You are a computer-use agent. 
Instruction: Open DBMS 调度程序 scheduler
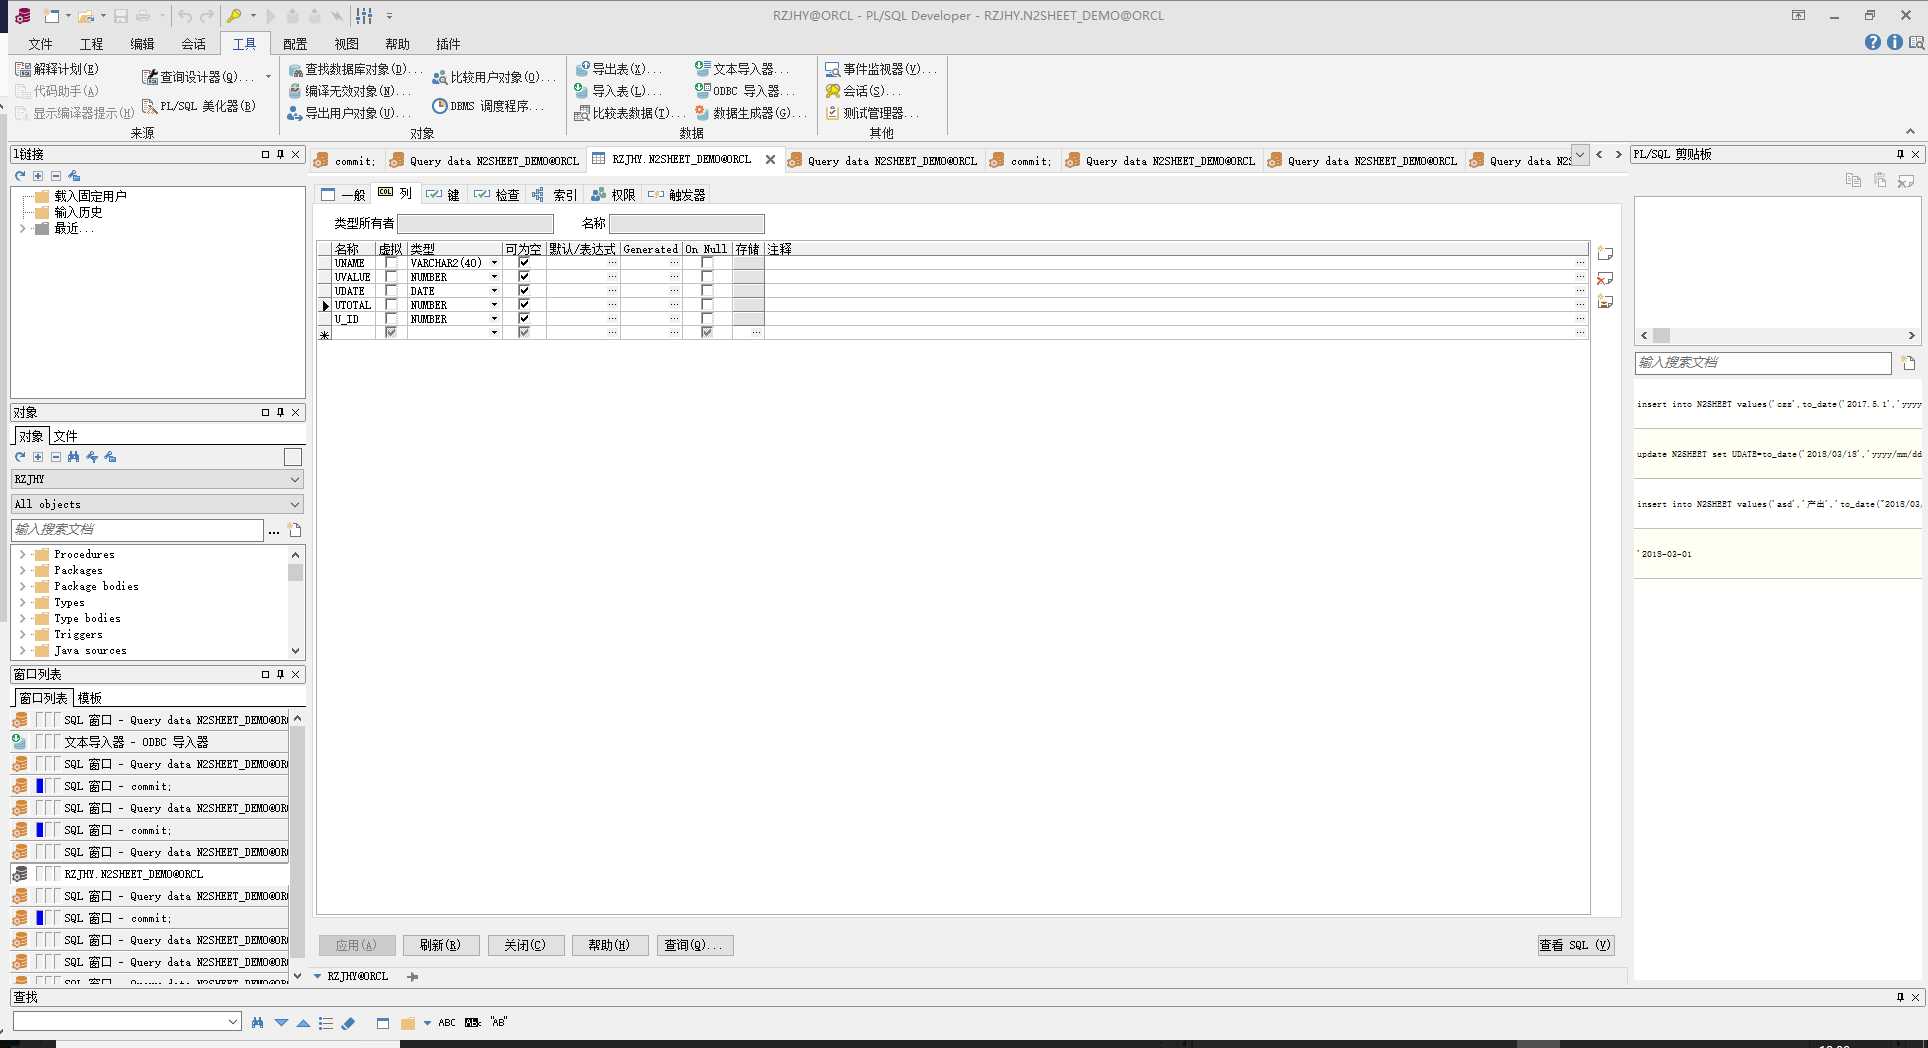489,106
